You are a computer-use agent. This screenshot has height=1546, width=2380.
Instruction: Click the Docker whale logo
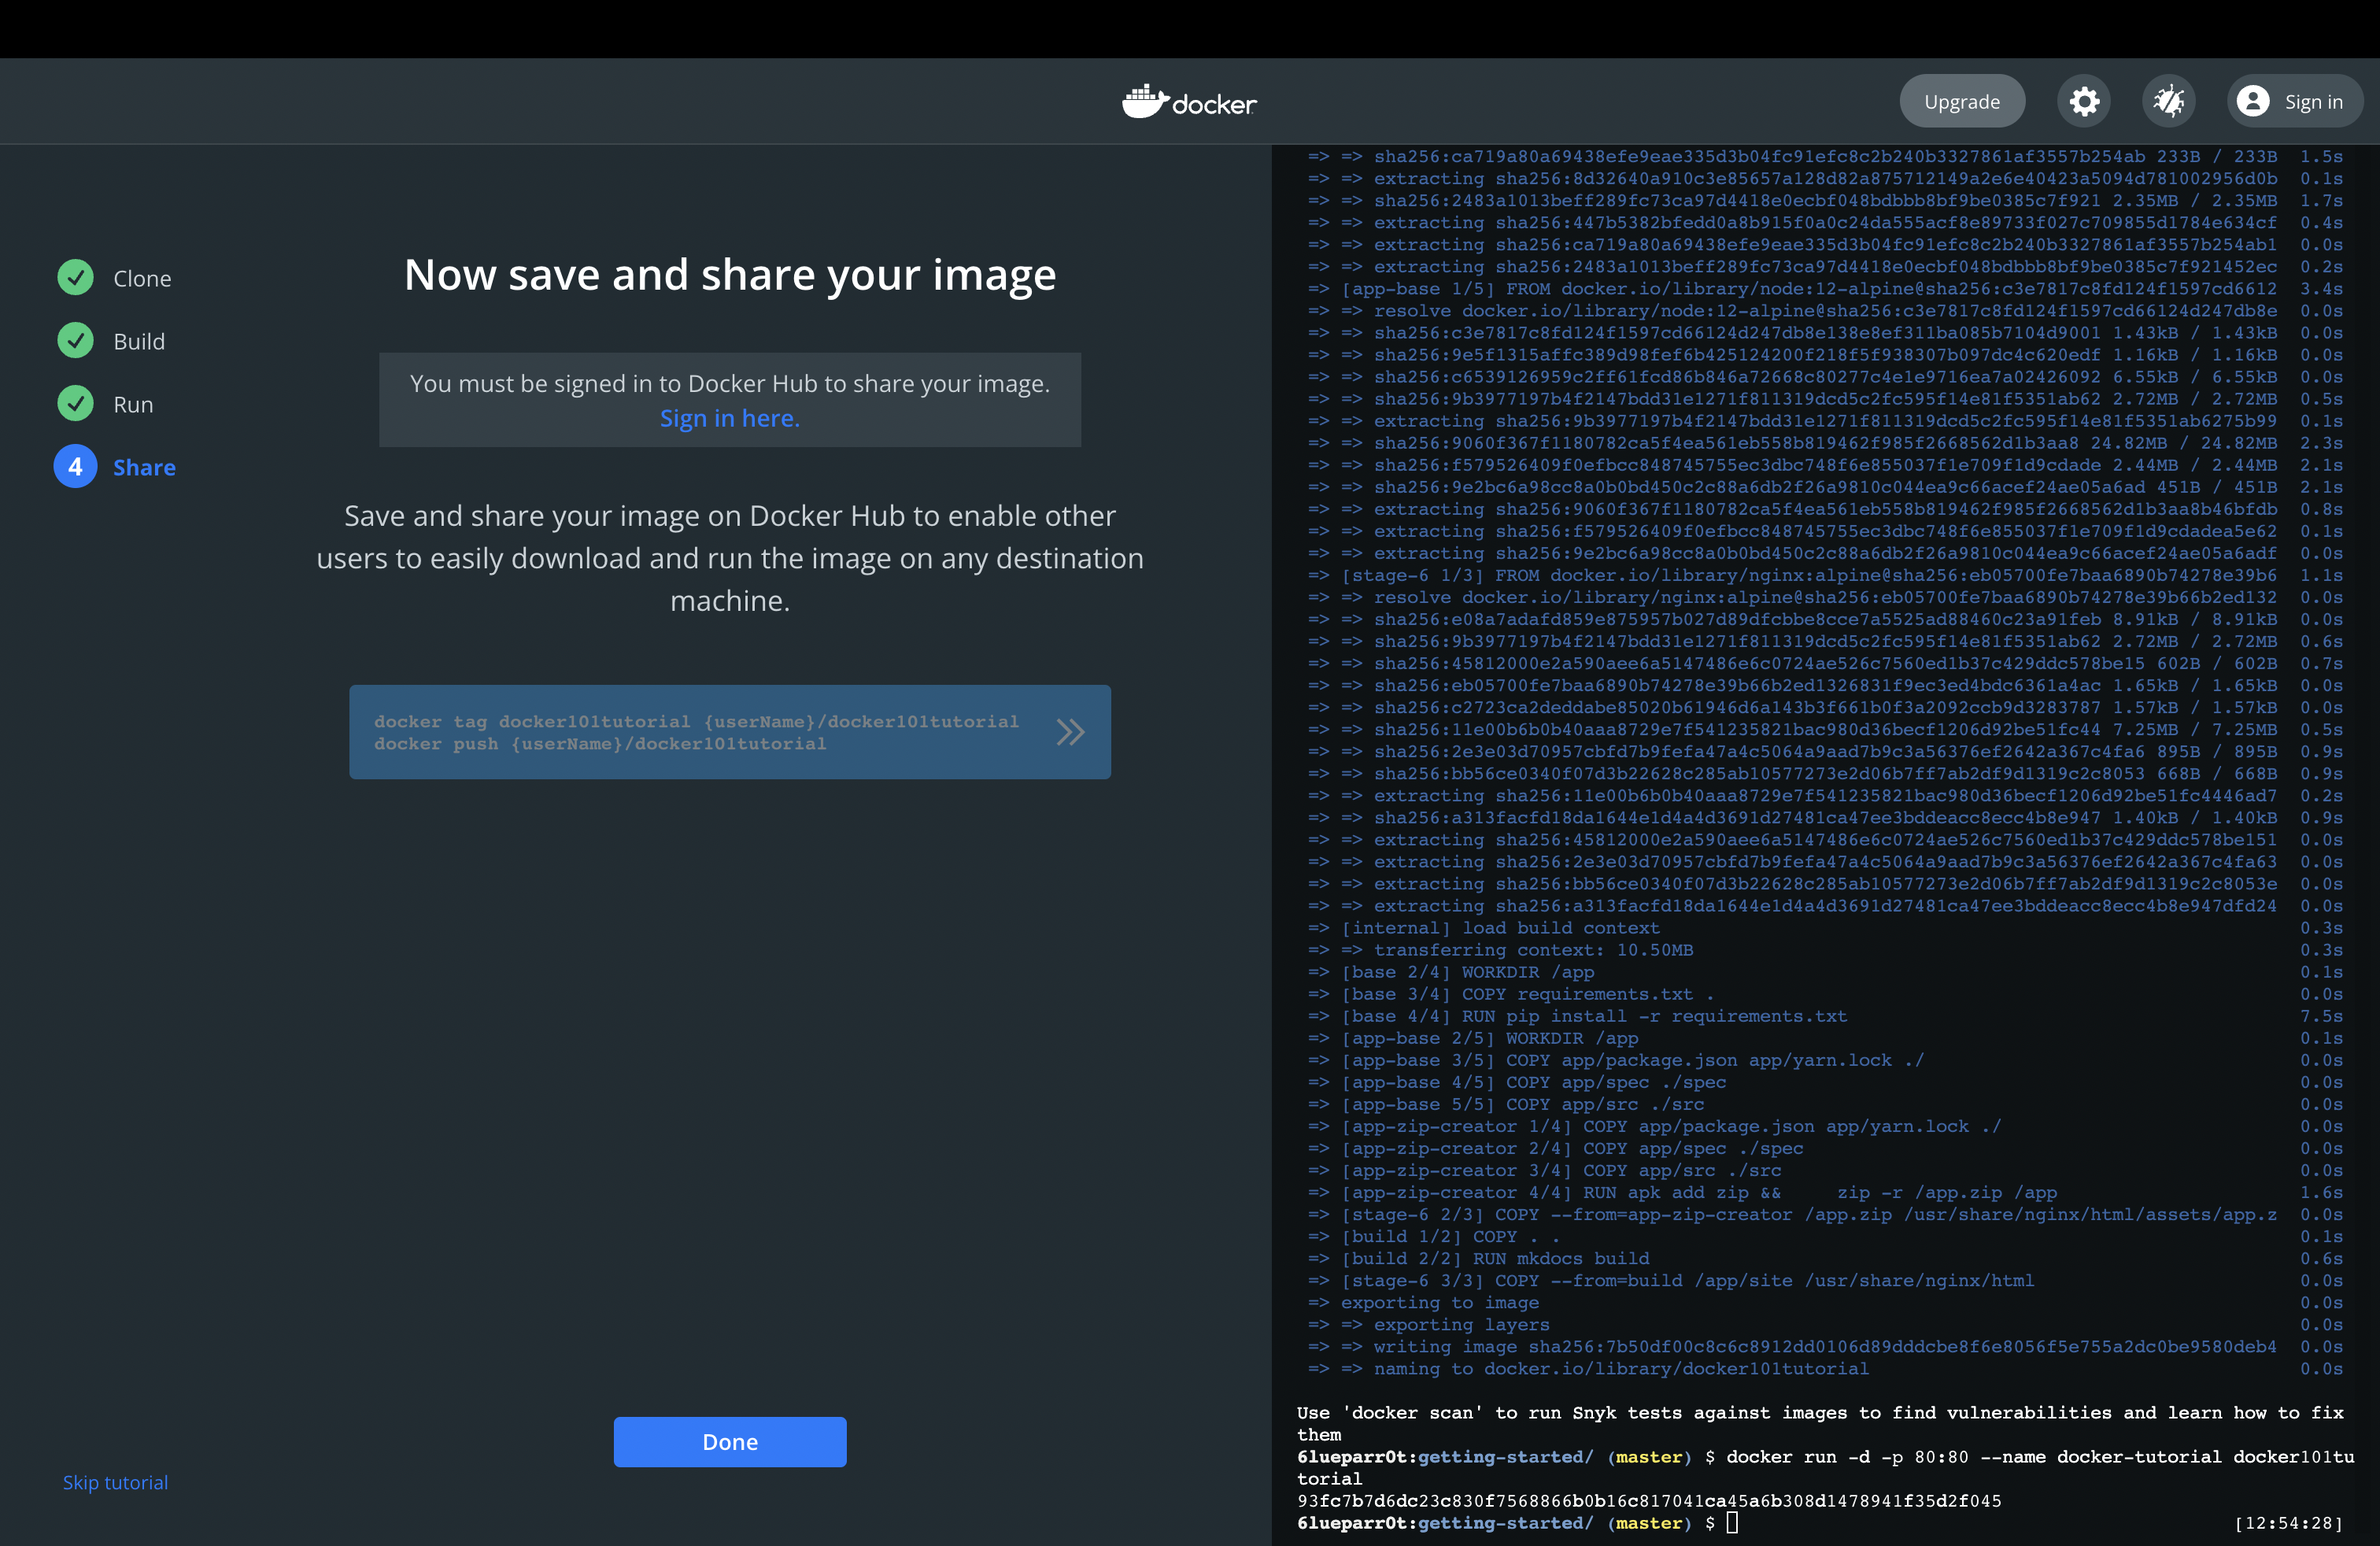pyautogui.click(x=1146, y=101)
